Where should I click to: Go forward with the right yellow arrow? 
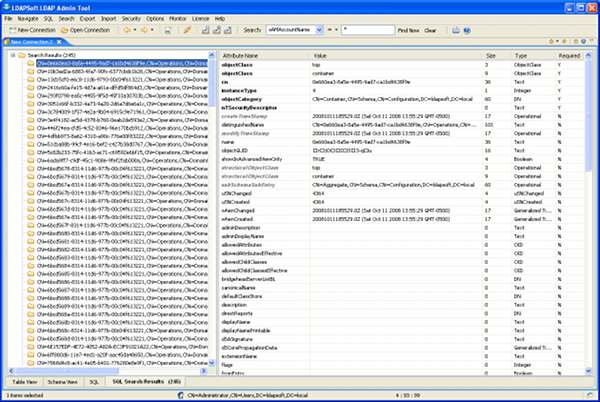pyautogui.click(x=144, y=30)
